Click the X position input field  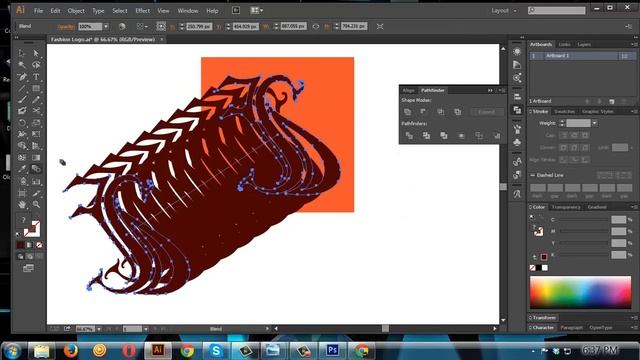tap(199, 27)
